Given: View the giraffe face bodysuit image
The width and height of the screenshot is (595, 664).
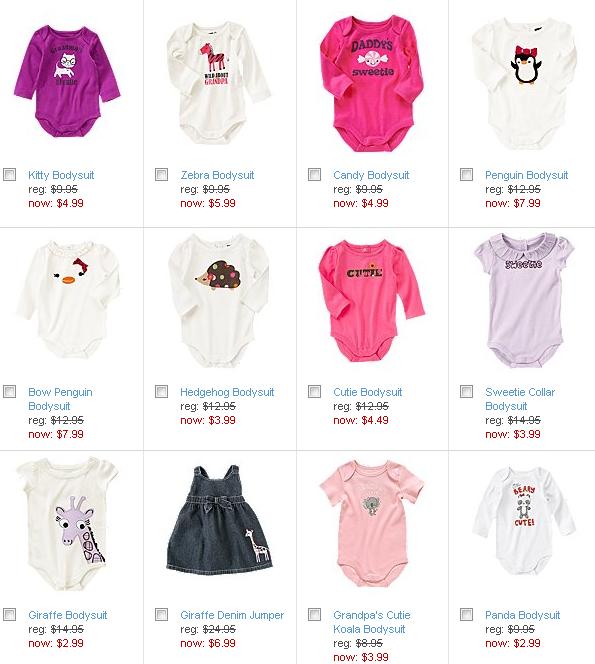Looking at the screenshot, I should 67,523.
